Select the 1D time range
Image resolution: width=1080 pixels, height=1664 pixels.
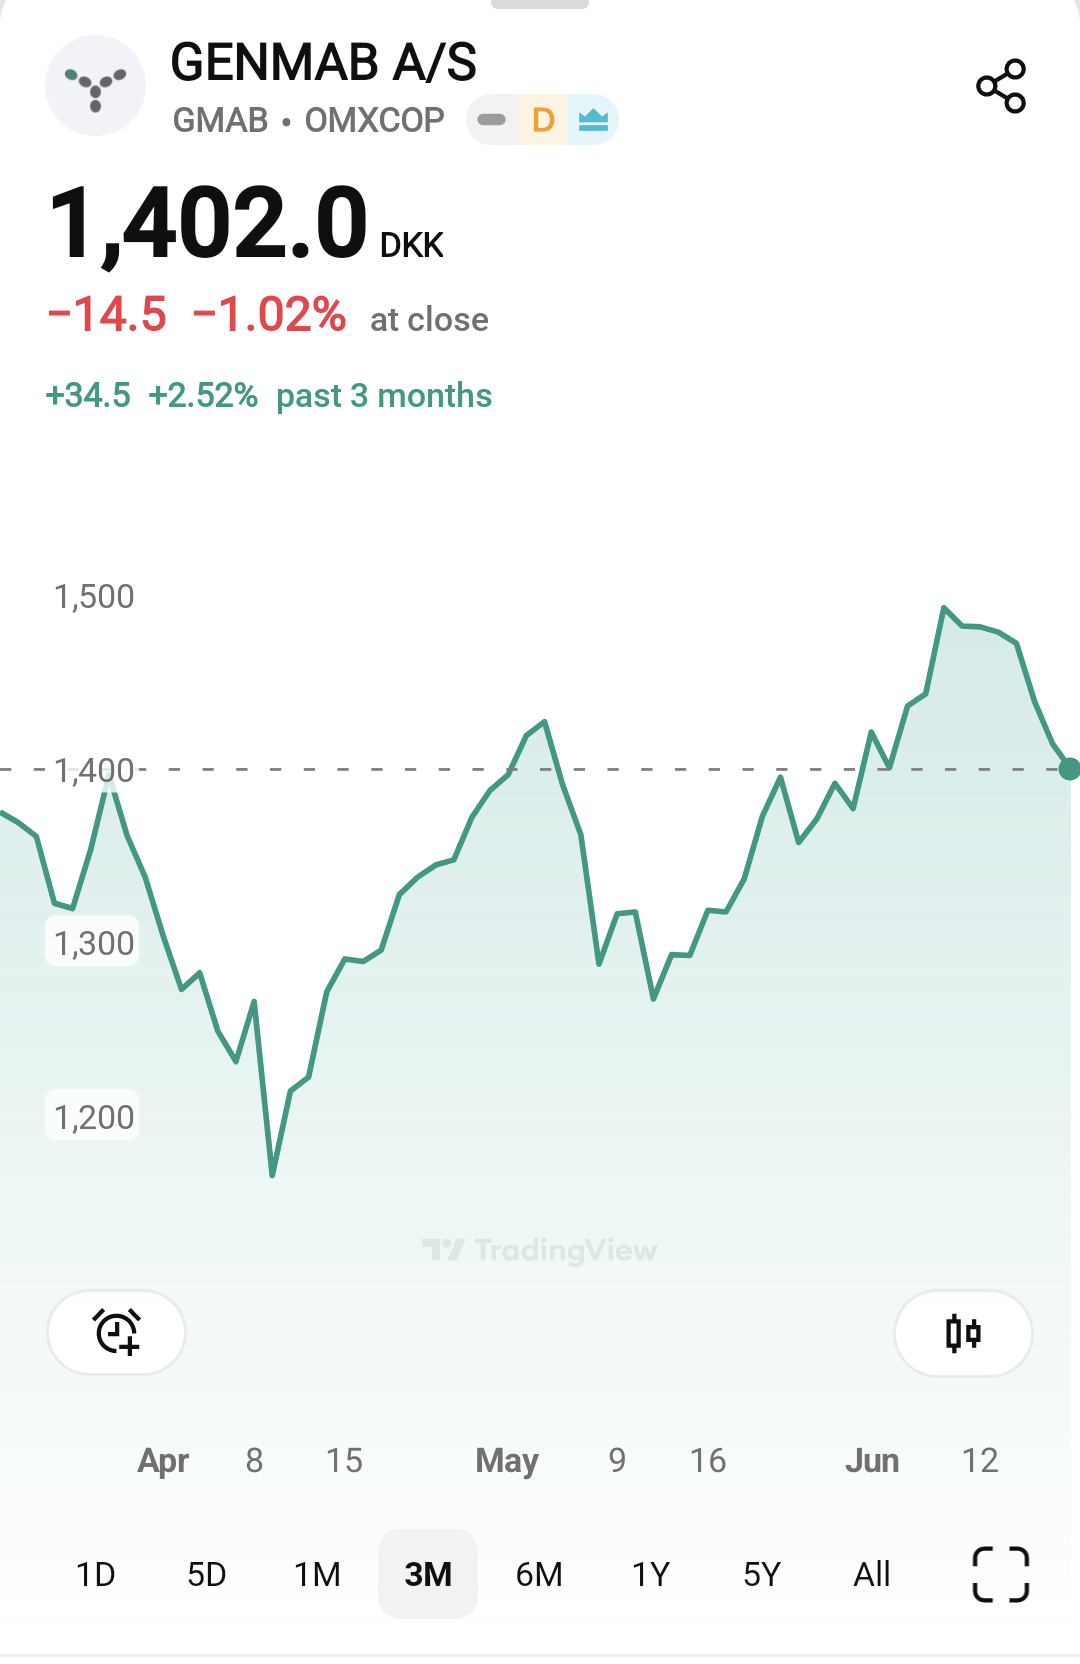pyautogui.click(x=96, y=1574)
